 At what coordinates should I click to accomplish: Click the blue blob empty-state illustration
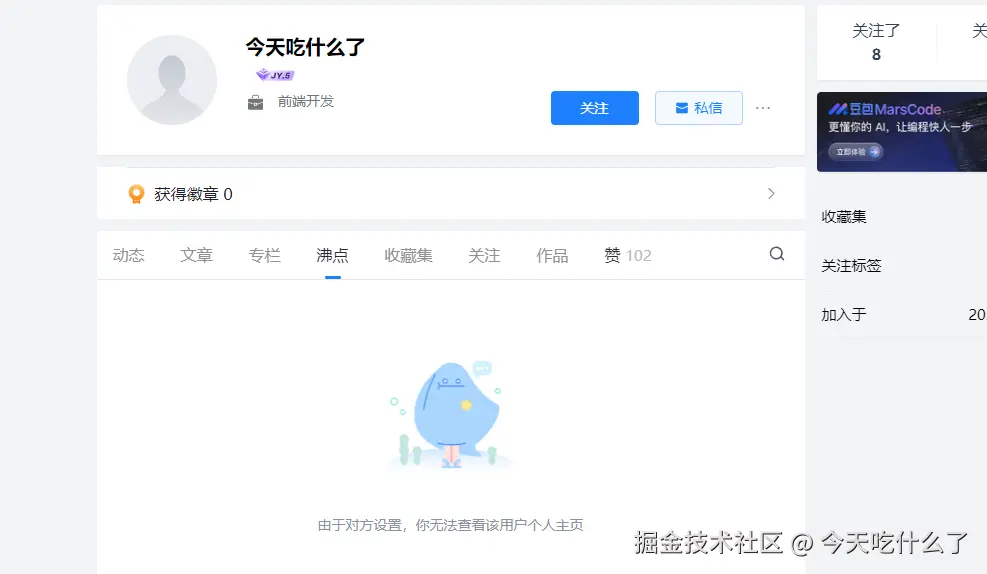tap(451, 414)
